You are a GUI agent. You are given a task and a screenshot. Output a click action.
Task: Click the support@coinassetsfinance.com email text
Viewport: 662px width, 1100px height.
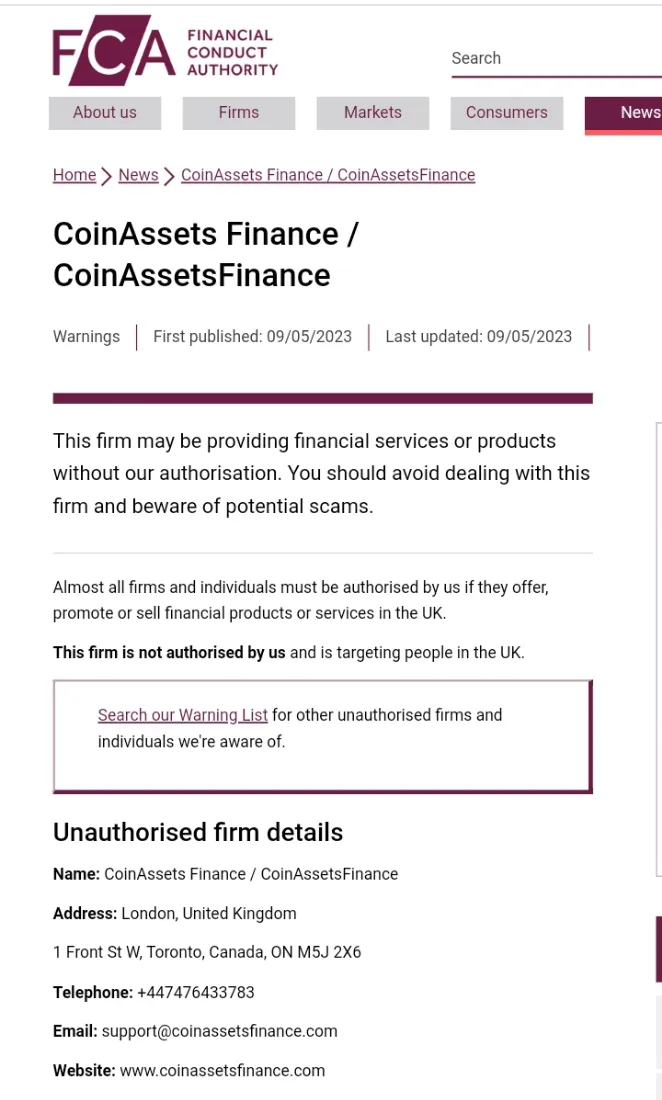pos(219,1031)
